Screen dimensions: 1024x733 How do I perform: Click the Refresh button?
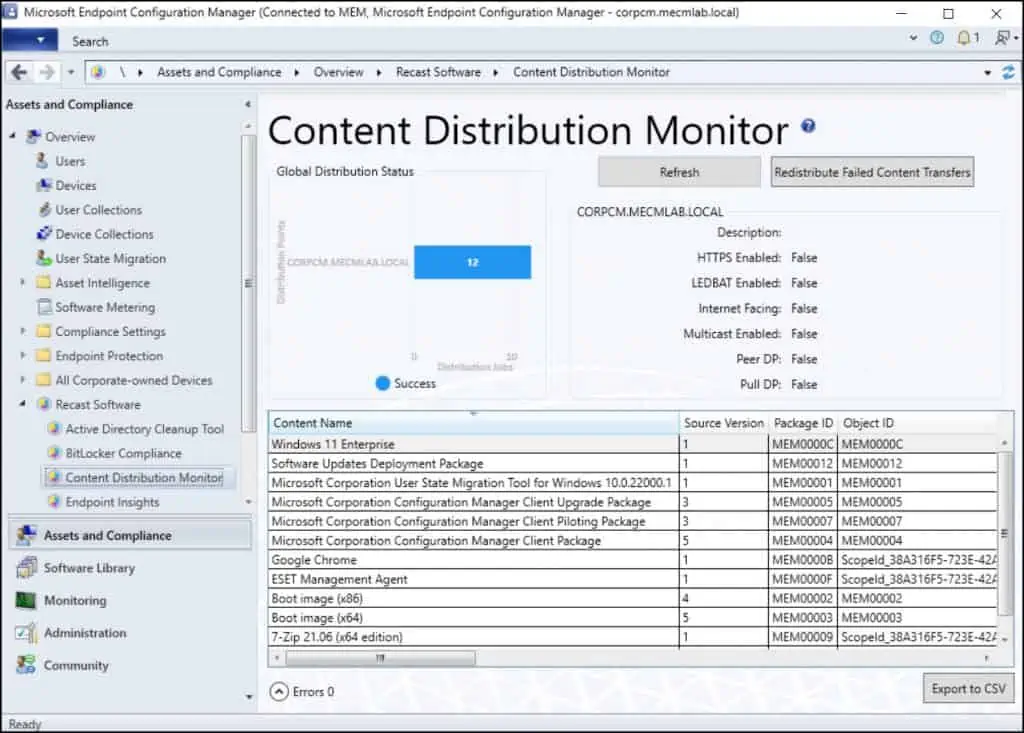tap(679, 172)
